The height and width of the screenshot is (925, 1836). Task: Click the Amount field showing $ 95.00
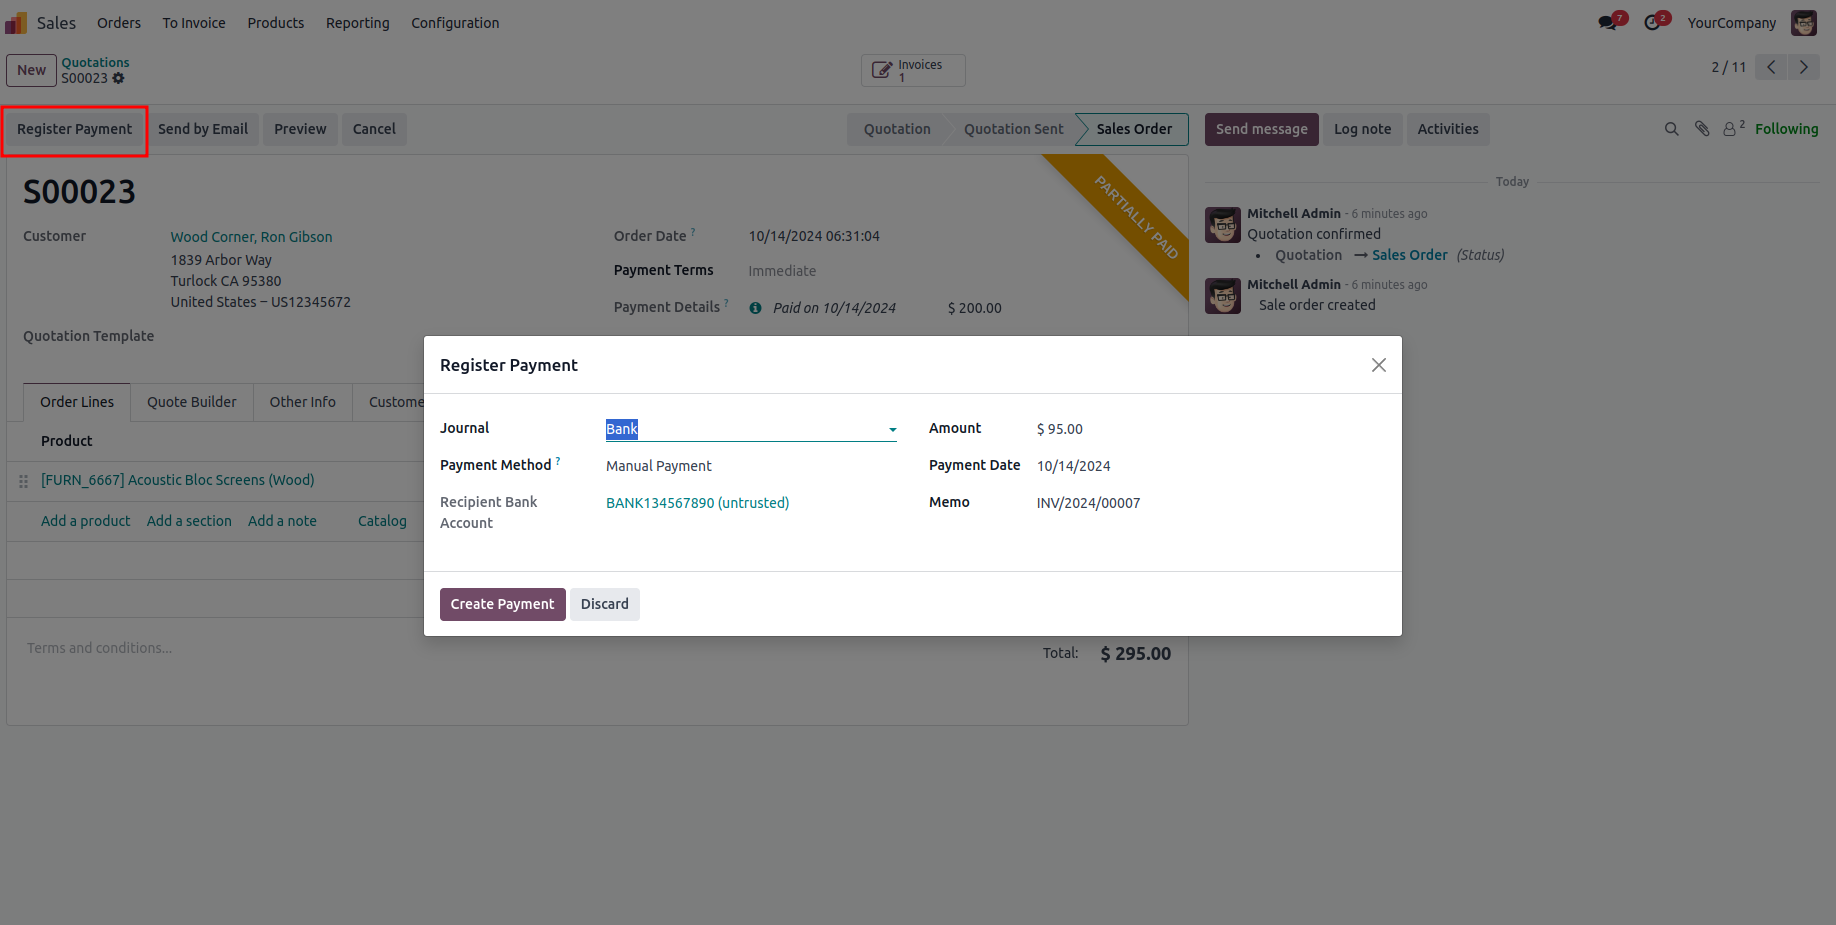(x=1060, y=429)
